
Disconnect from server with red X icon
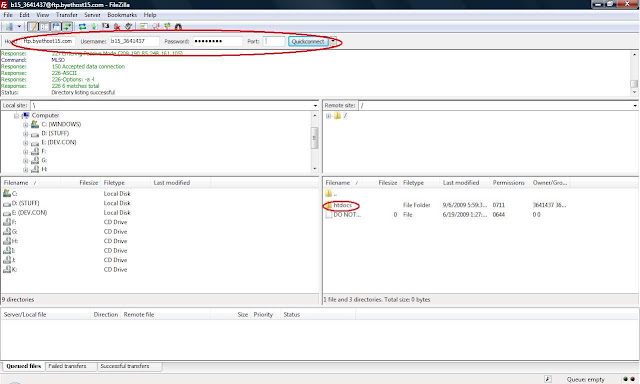coord(117,27)
